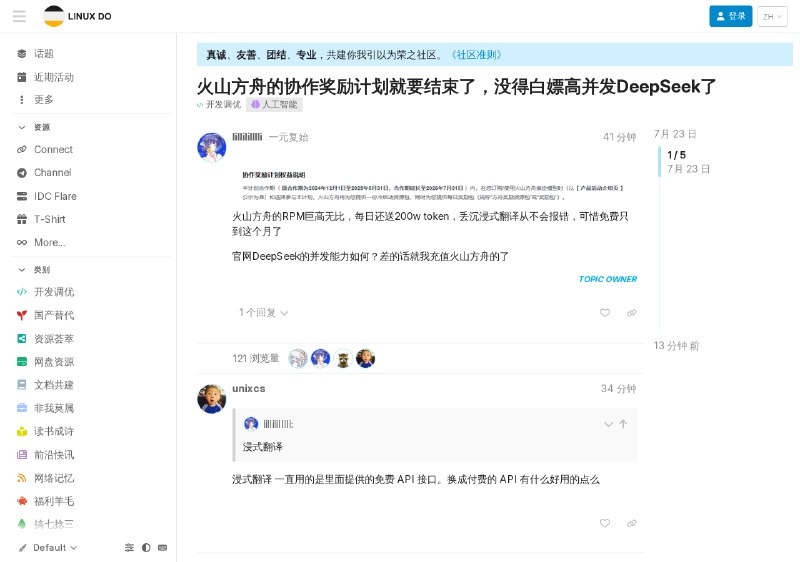Image resolution: width=800 pixels, height=562 pixels.
Task: Click the 登录 login button
Action: [x=731, y=16]
